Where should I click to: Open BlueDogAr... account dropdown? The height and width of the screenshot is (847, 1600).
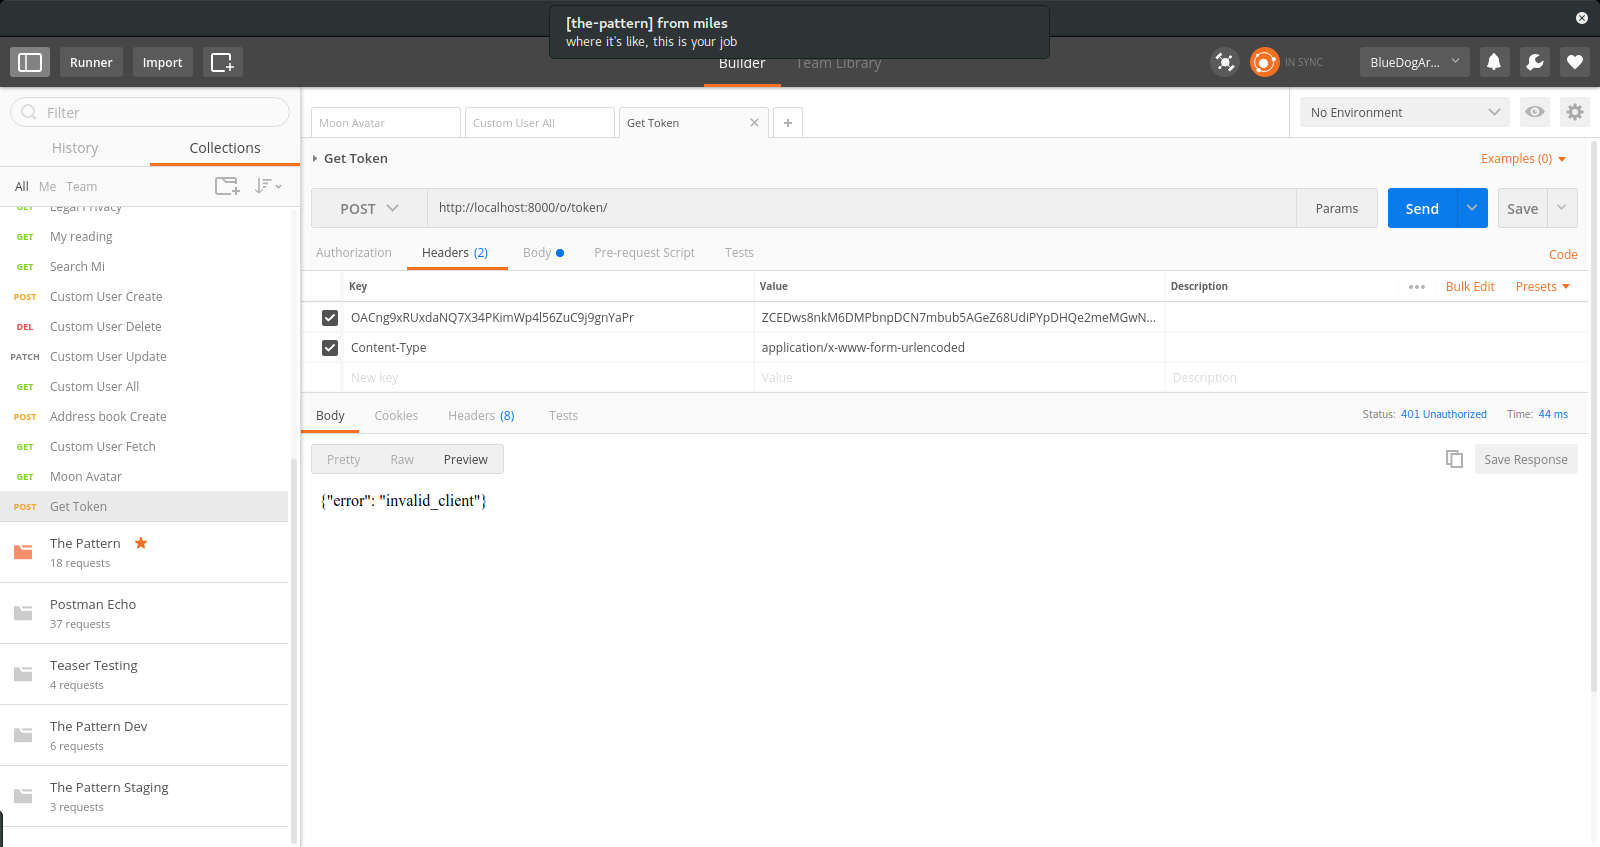tap(1414, 62)
